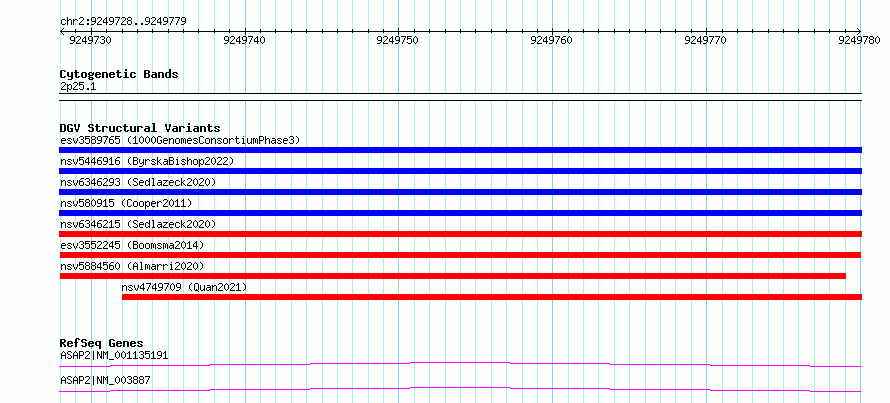Click ruler position 9249780
Viewport: 890px width, 403px height.
(x=859, y=40)
